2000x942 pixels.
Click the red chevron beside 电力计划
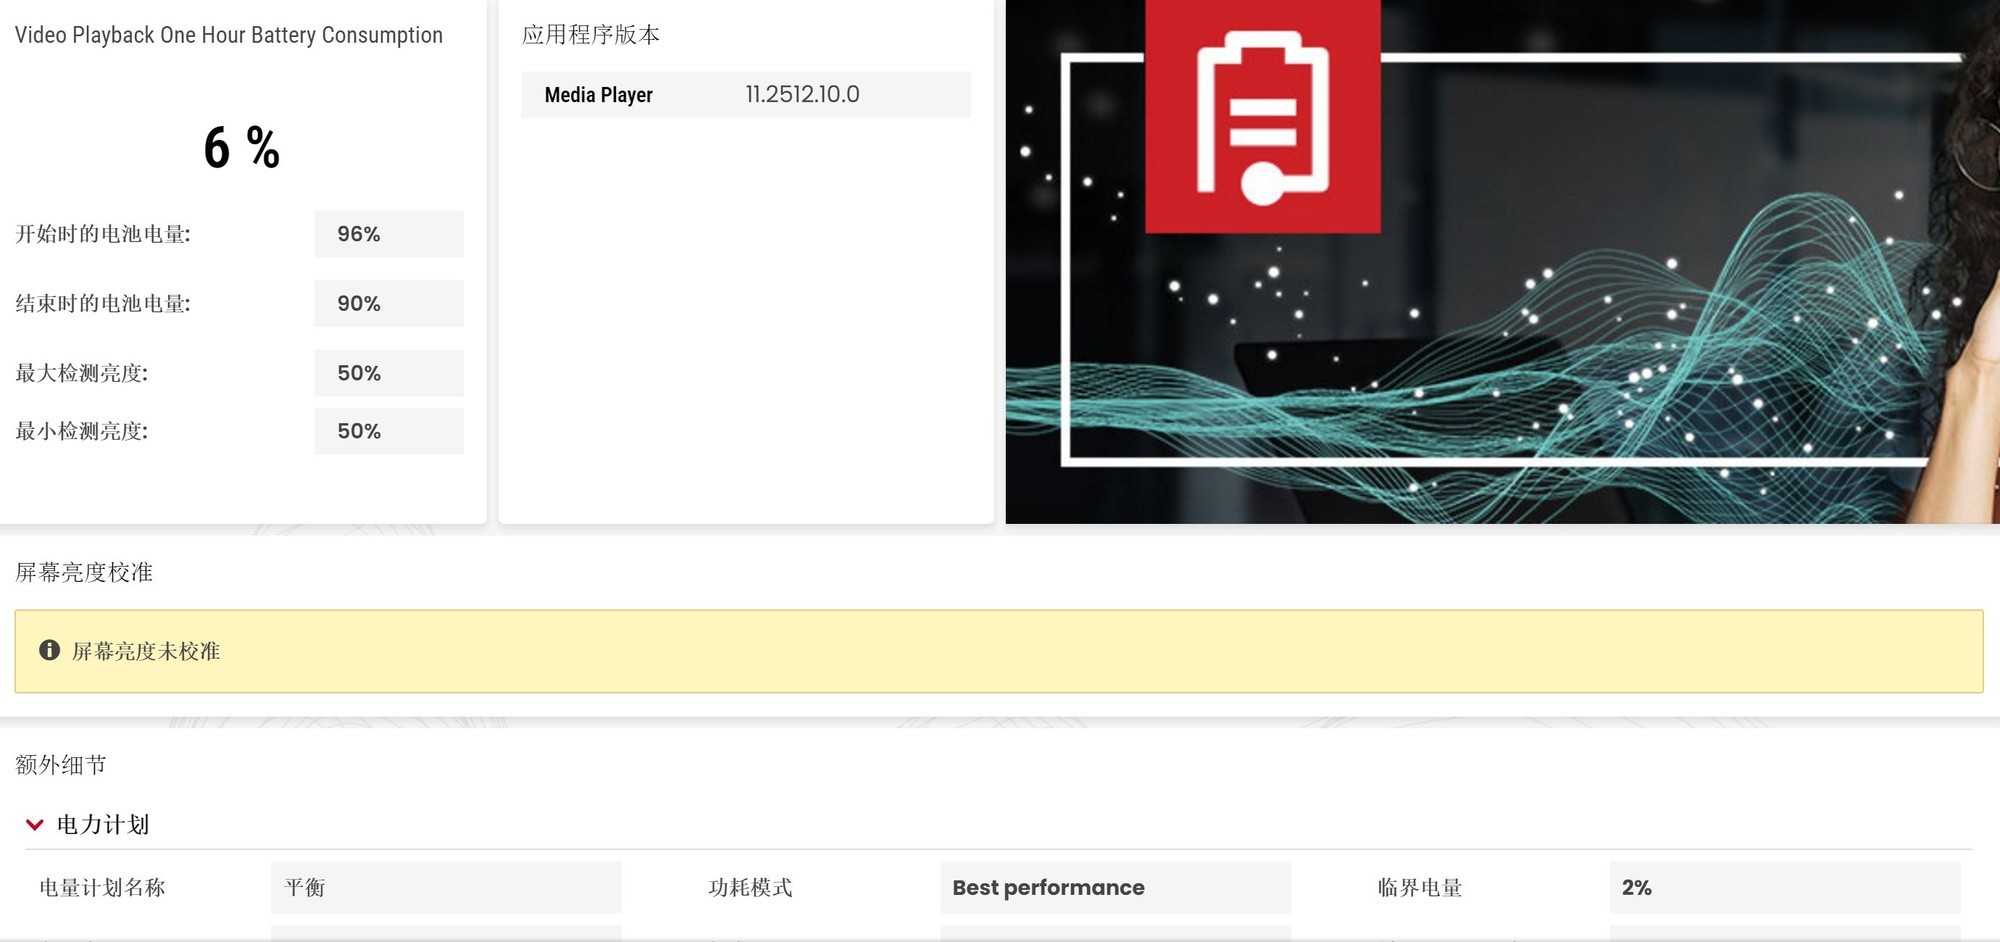tap(34, 824)
